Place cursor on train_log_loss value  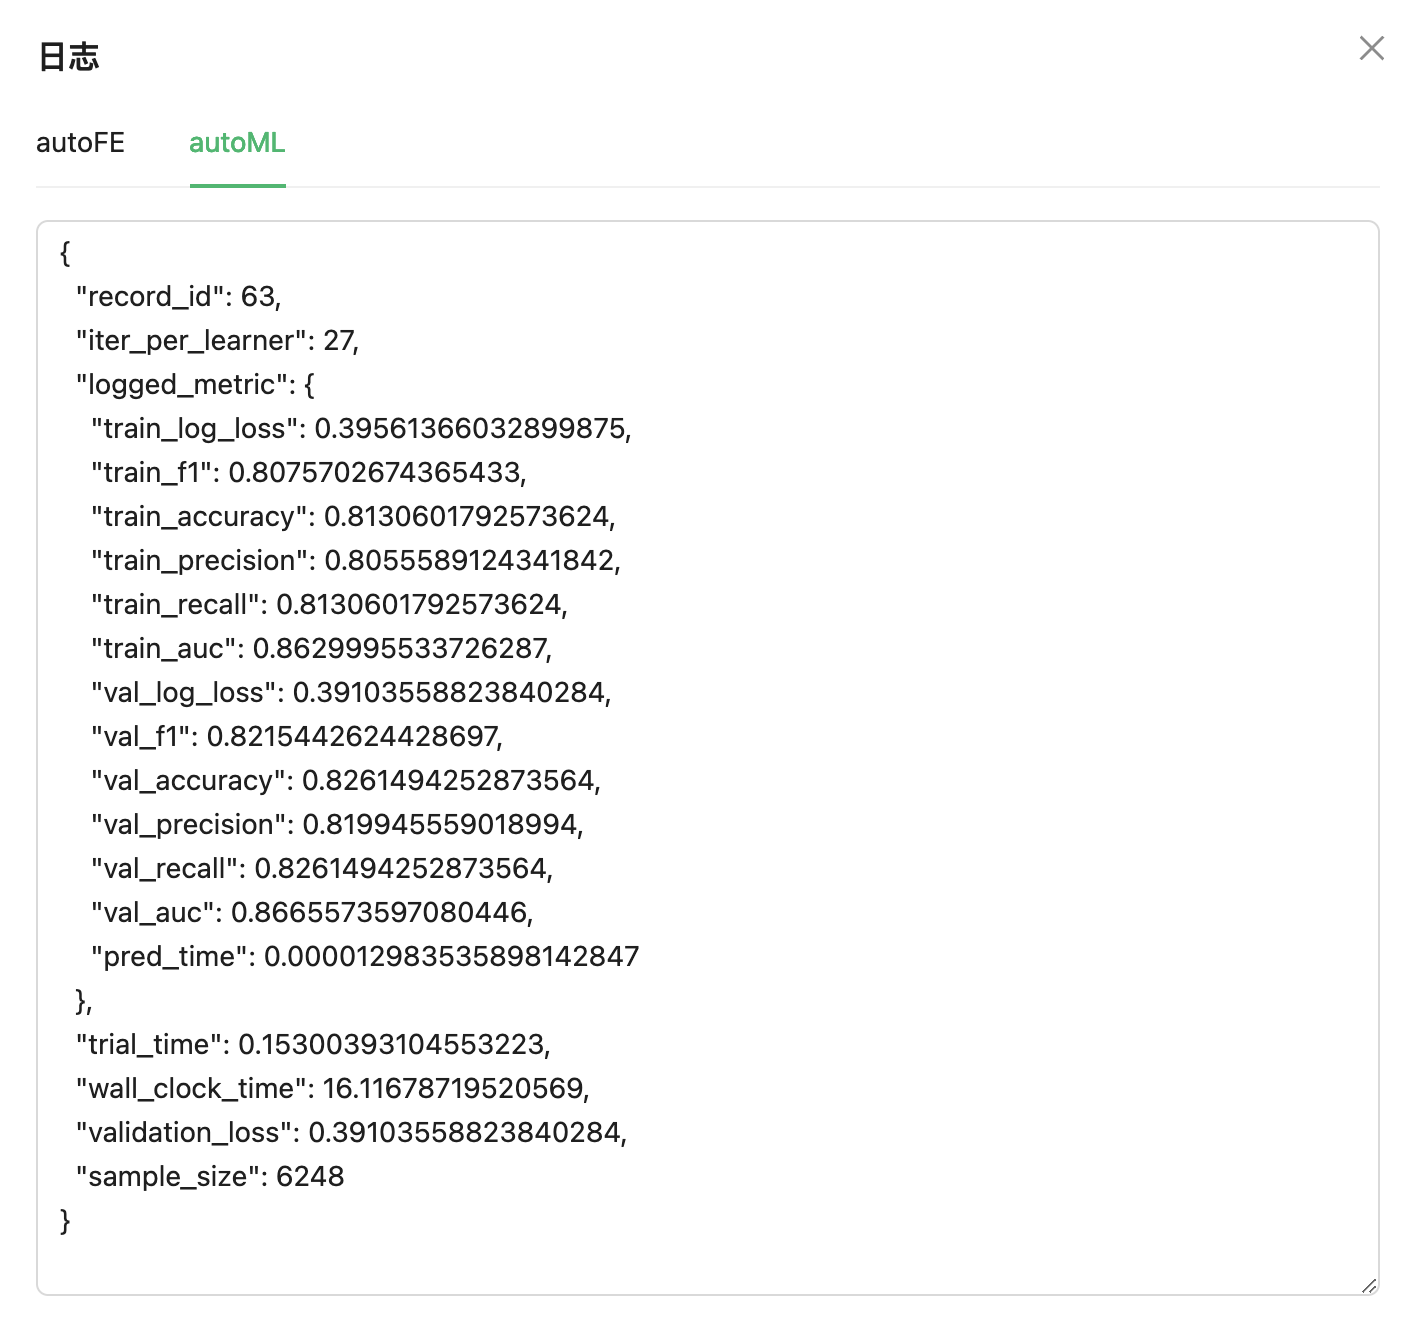[x=471, y=429]
